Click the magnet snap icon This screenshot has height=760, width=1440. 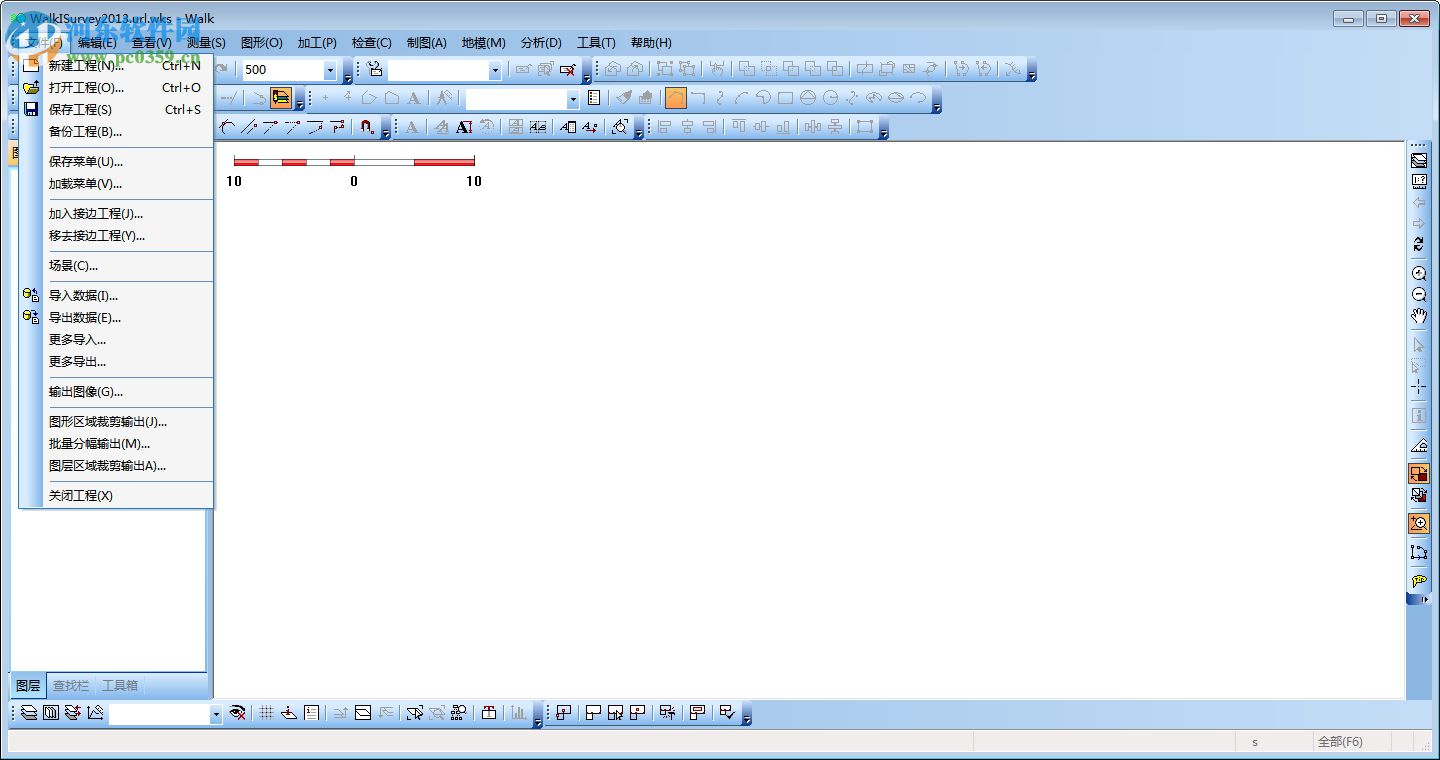[367, 127]
